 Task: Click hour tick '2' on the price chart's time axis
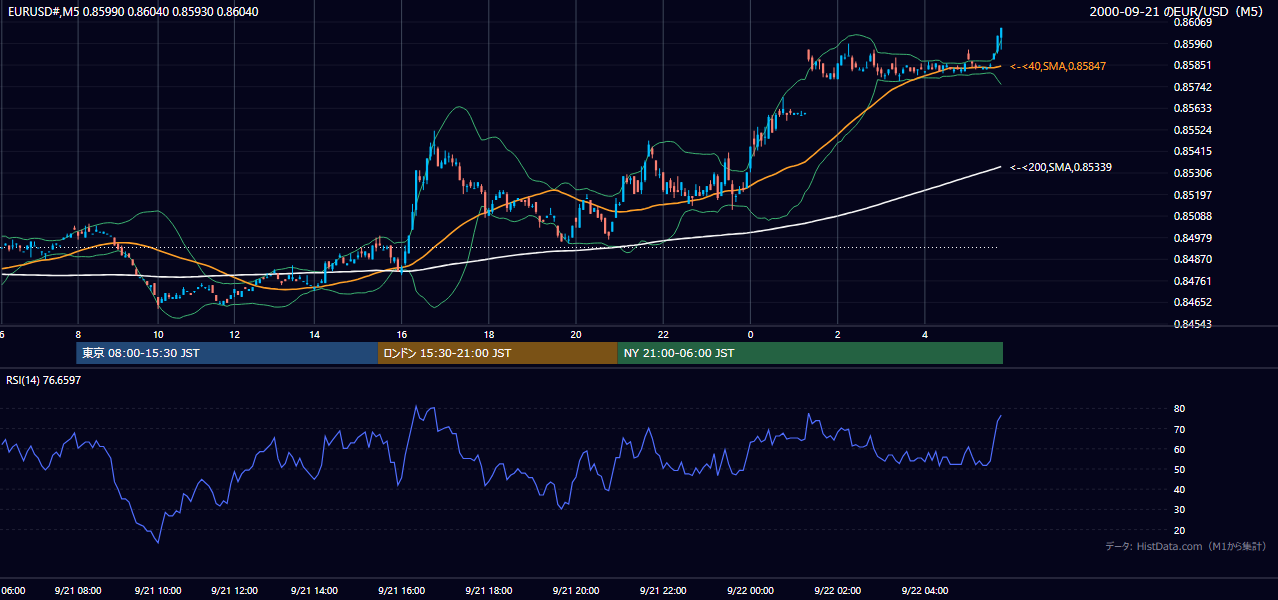point(837,334)
